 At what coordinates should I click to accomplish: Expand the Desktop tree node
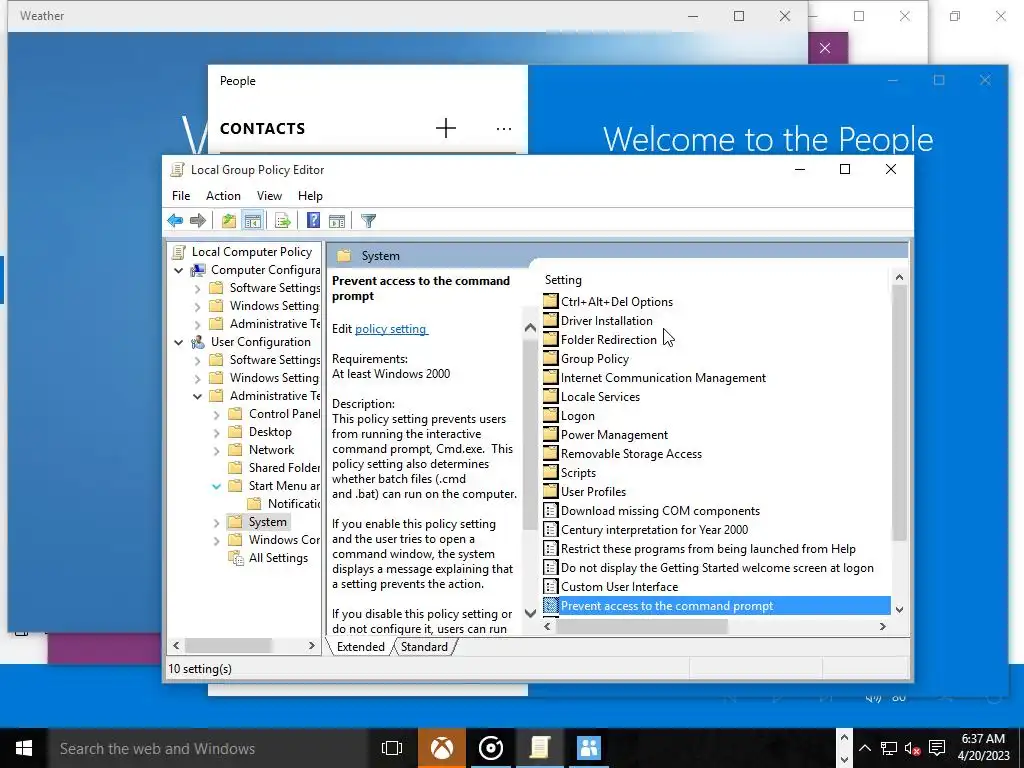pos(216,432)
